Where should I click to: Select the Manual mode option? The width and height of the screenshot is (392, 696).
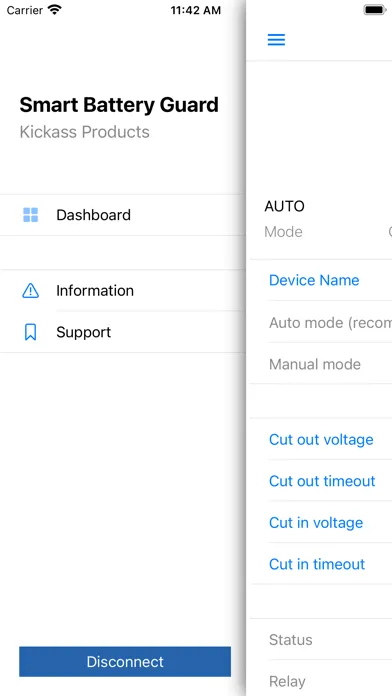click(321, 364)
